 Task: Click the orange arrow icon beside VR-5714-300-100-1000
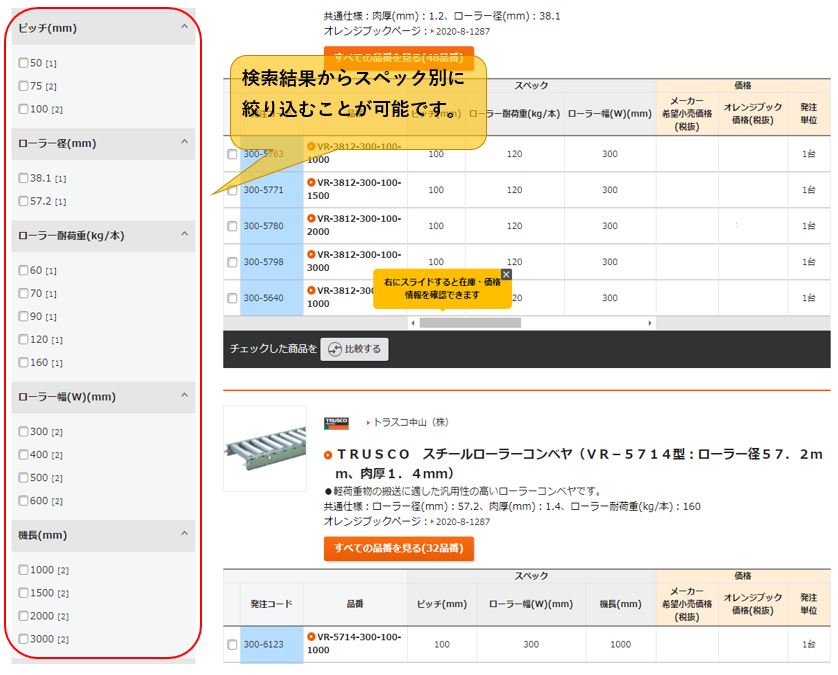(311, 637)
